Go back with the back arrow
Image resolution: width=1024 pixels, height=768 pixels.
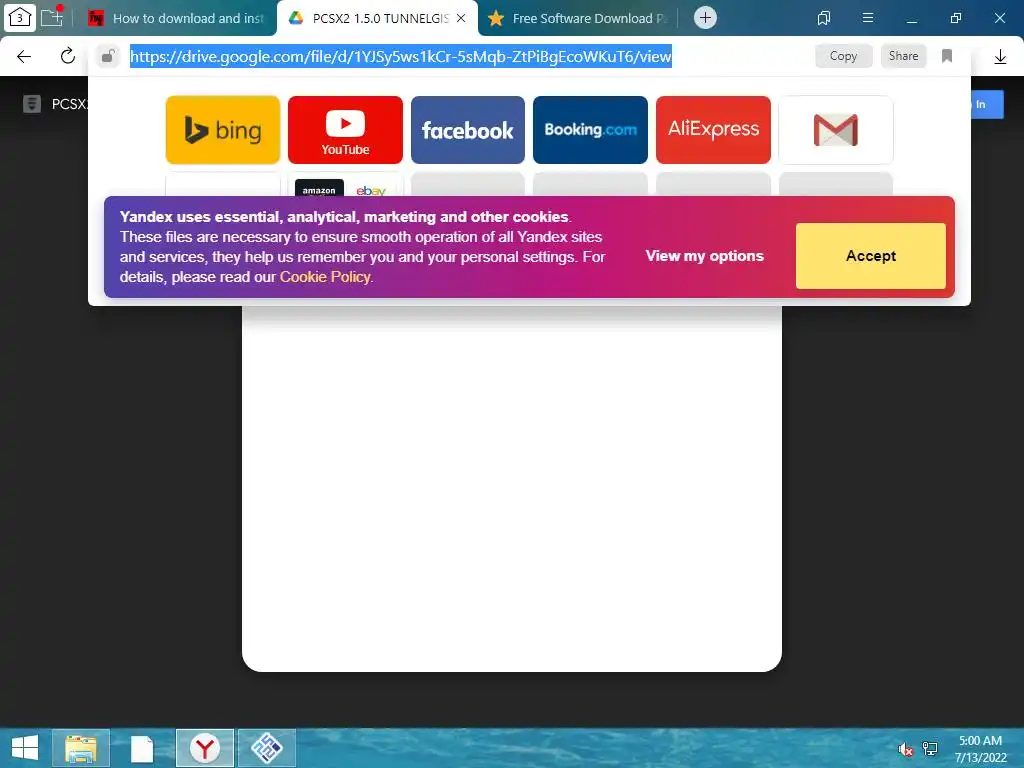pos(24,56)
